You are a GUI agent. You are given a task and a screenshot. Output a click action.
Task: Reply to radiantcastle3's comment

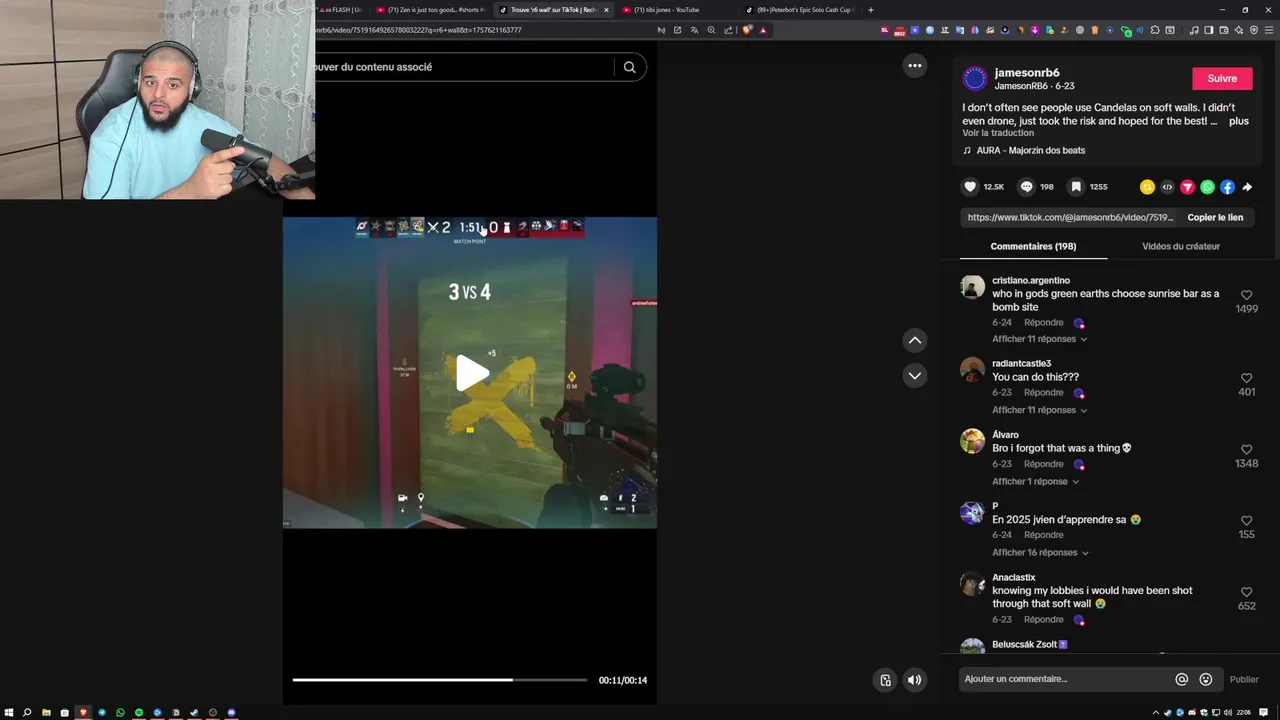tap(1043, 393)
